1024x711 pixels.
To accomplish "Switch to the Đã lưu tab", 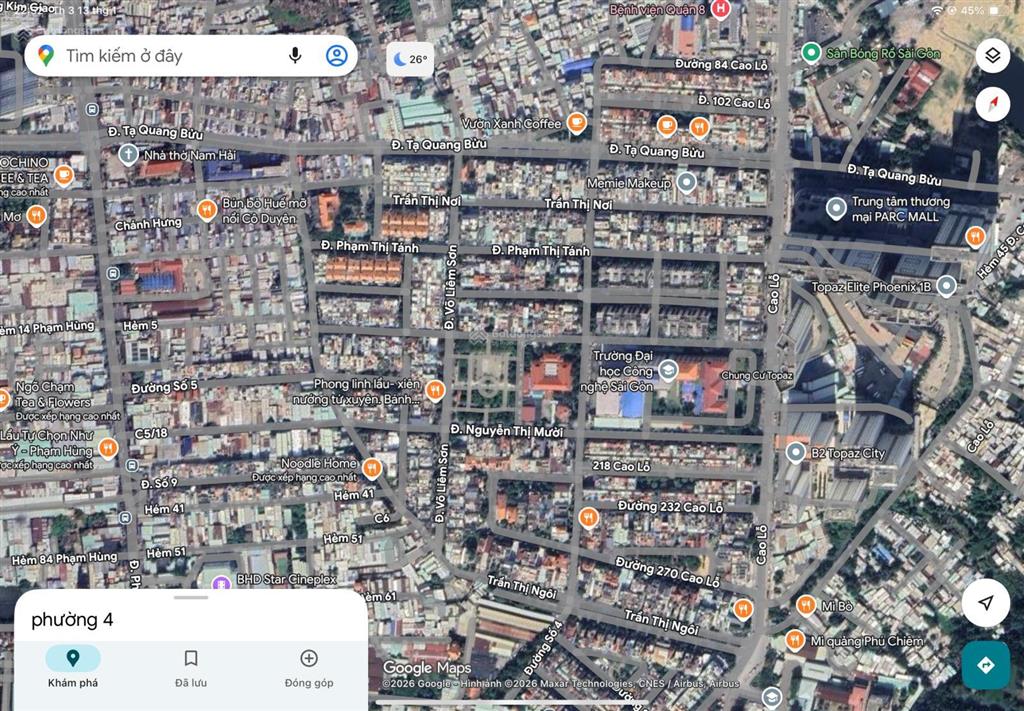I will 190,667.
